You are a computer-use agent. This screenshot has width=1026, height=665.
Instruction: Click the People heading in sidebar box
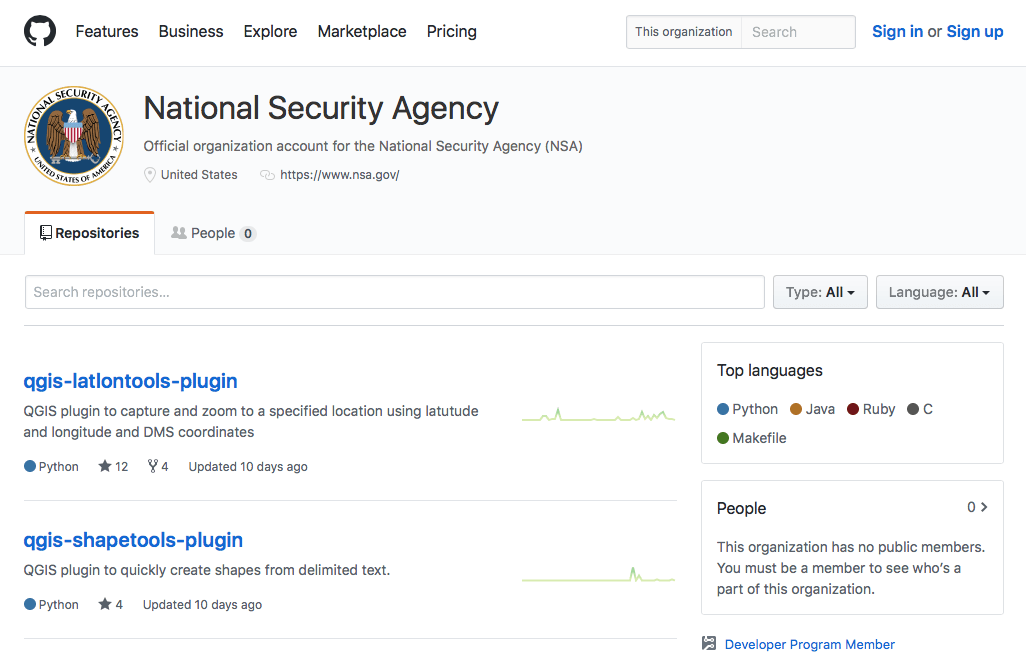[x=741, y=509]
